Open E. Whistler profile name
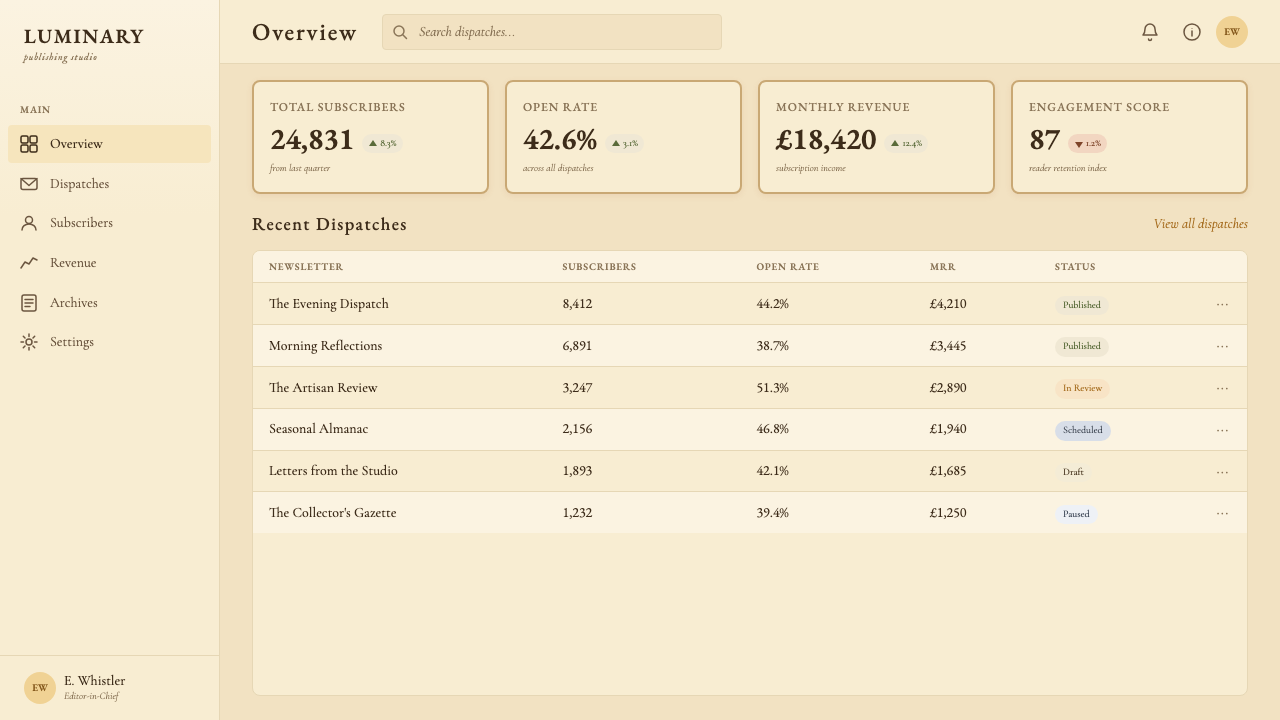The width and height of the screenshot is (1280, 720). [95, 681]
